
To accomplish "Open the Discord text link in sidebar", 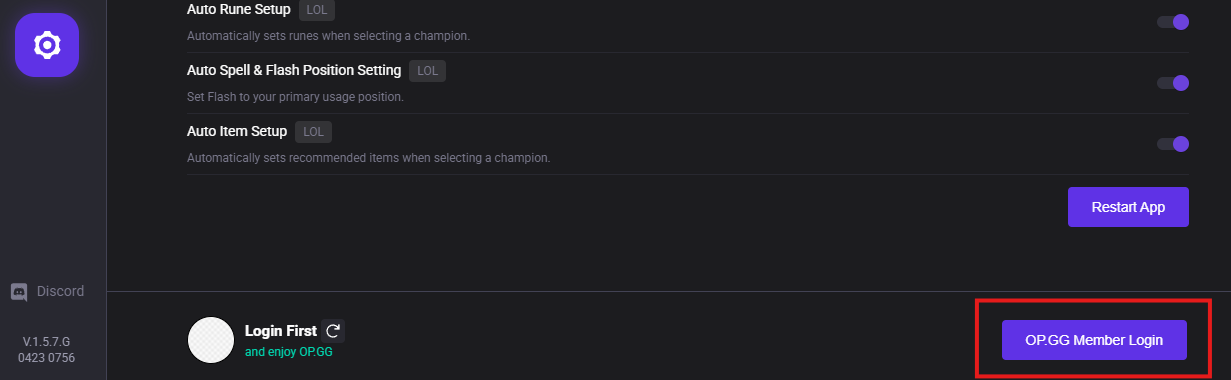I will (x=60, y=292).
